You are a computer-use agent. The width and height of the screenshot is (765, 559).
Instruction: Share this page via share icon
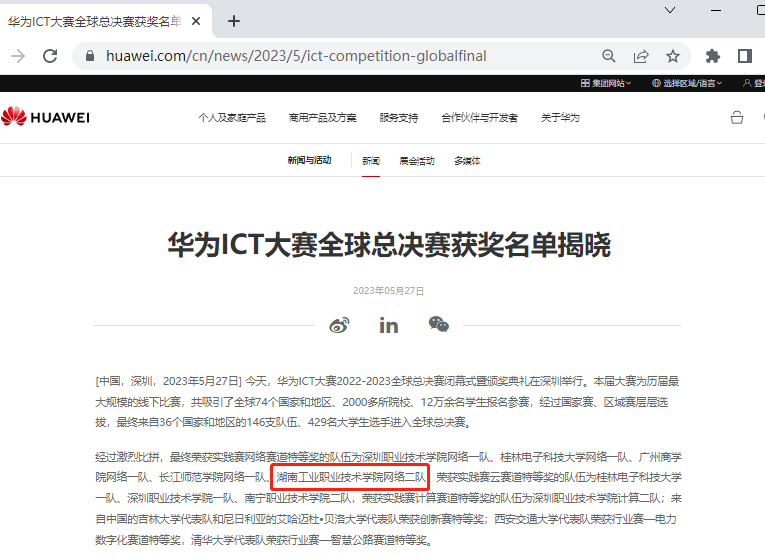(x=641, y=56)
